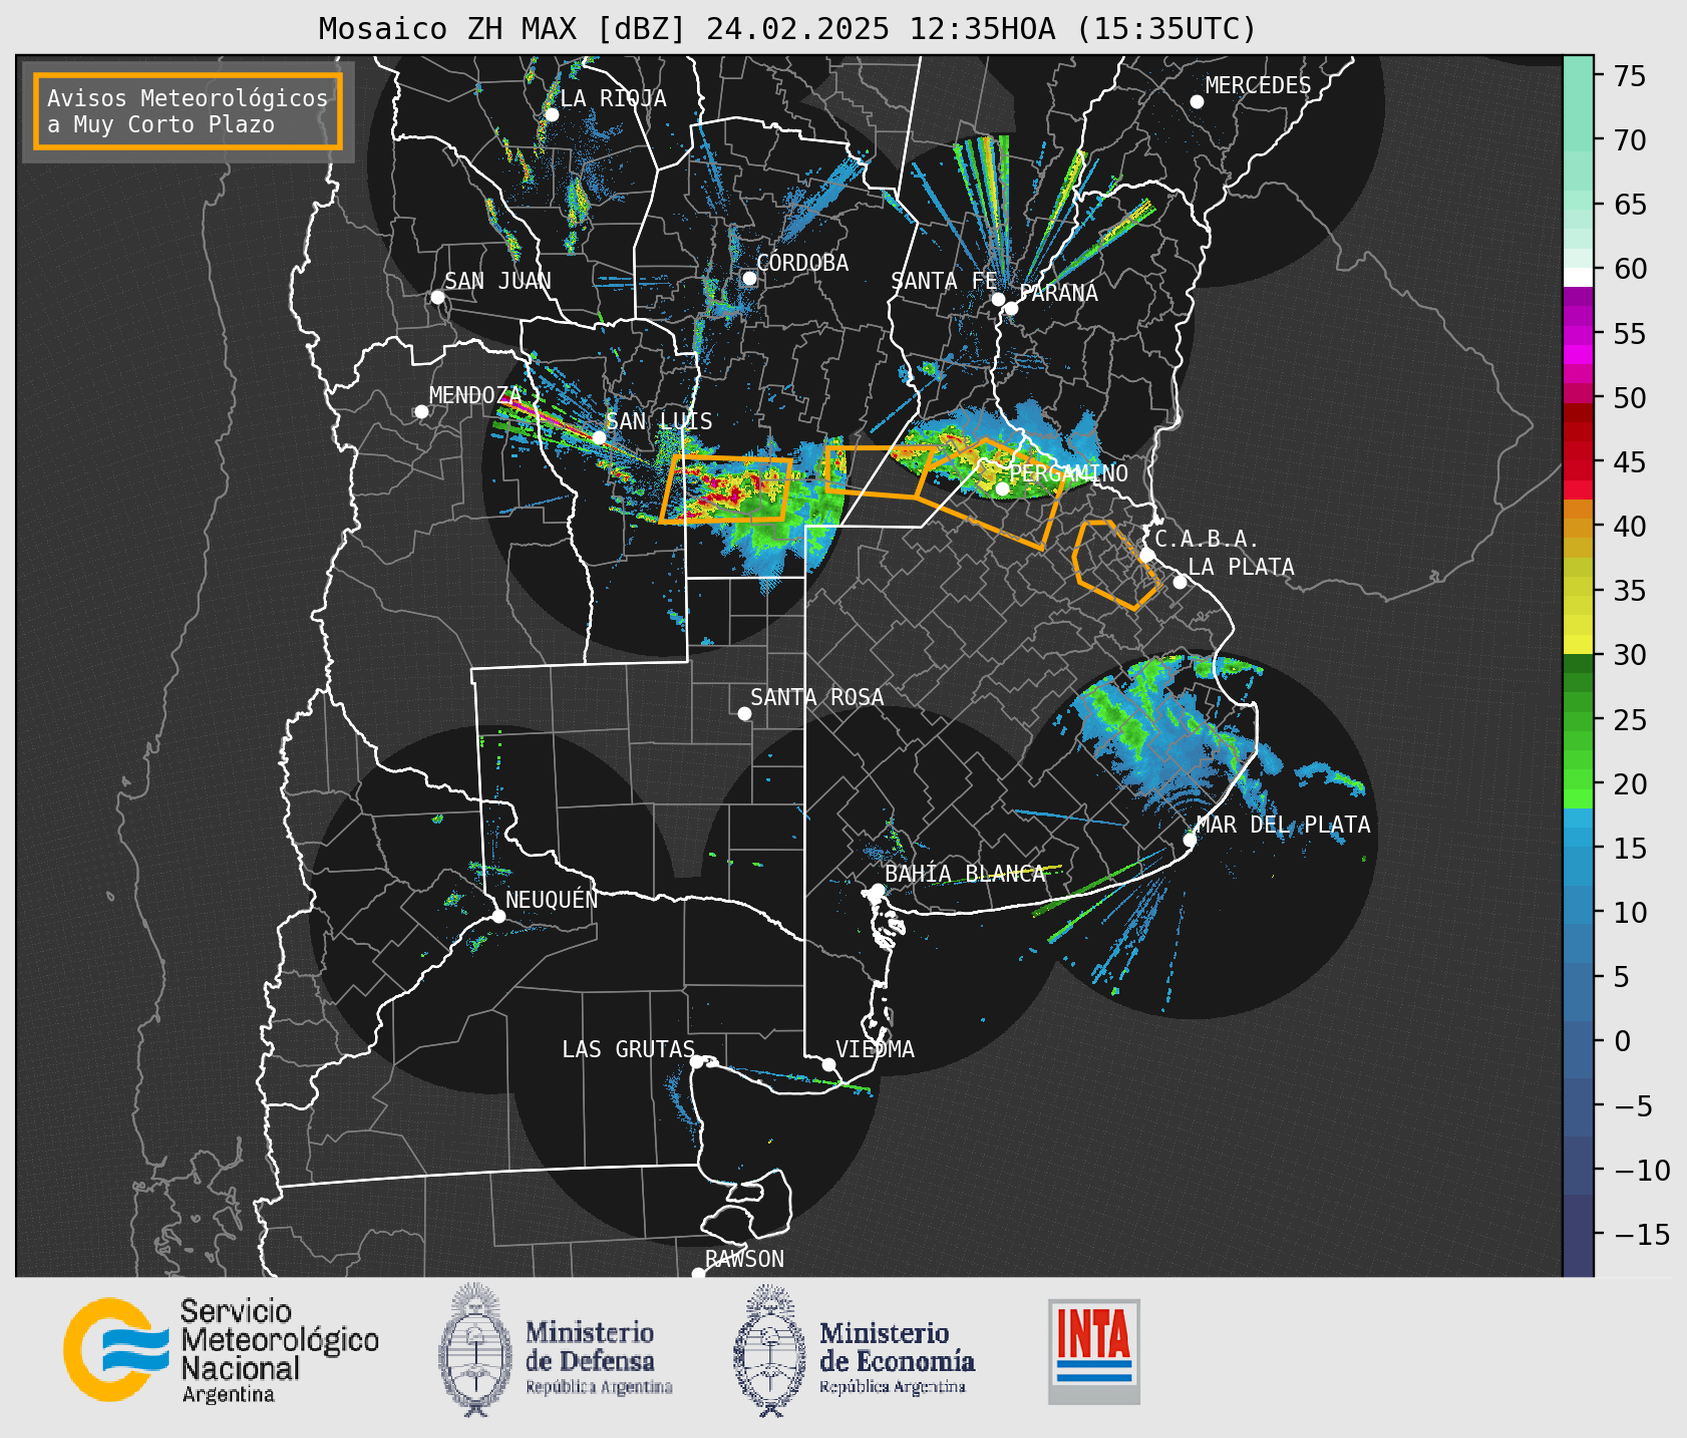Select the PERGAMINO city marker

point(1002,488)
